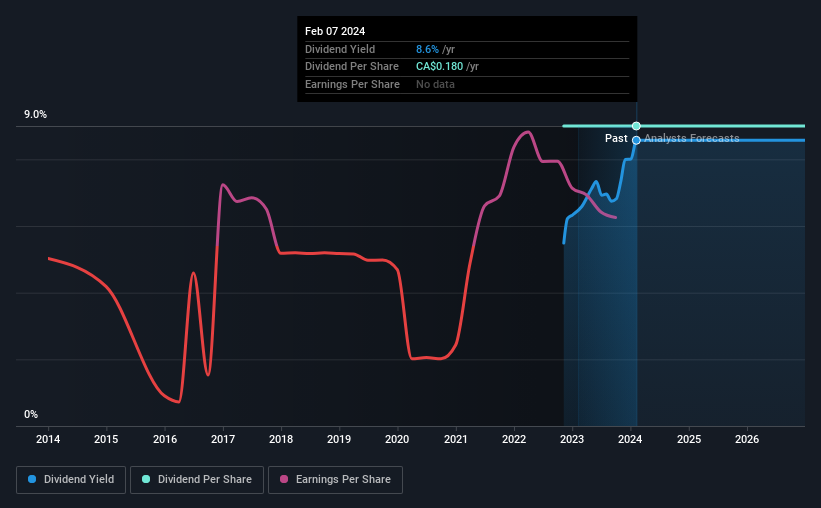The width and height of the screenshot is (821, 508).
Task: Click the CA$0.180 dividend per share value
Action: click(x=439, y=67)
